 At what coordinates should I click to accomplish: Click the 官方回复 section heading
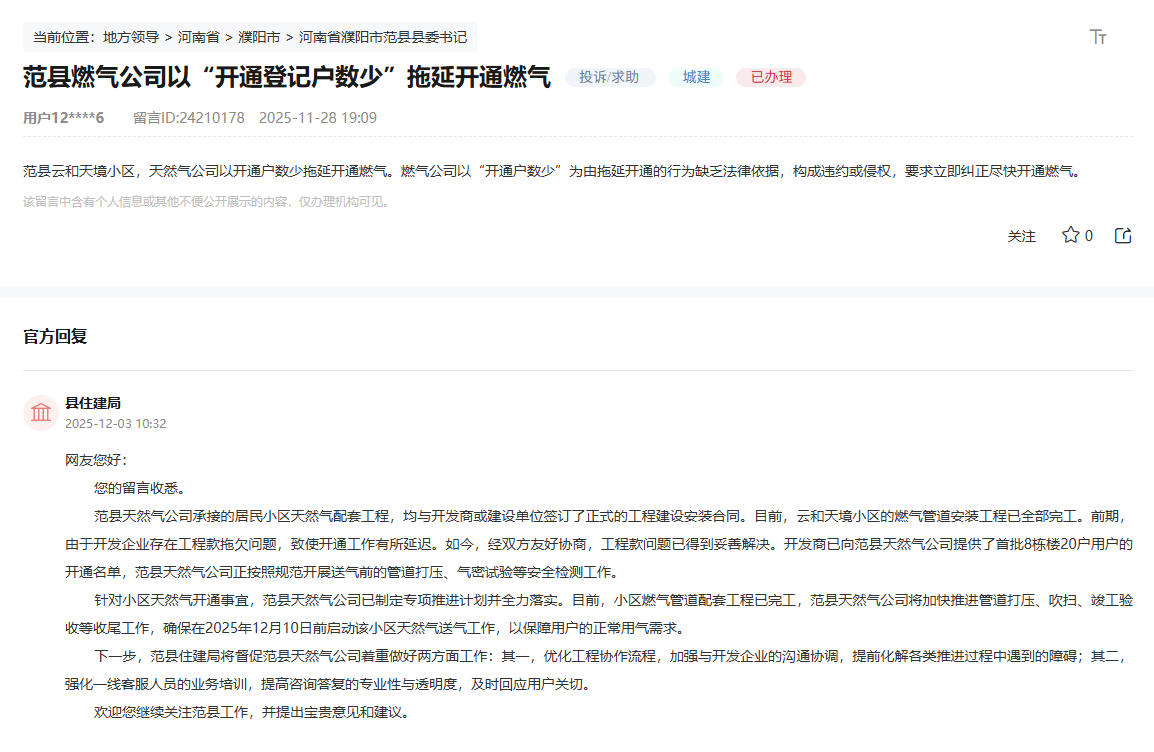click(55, 337)
